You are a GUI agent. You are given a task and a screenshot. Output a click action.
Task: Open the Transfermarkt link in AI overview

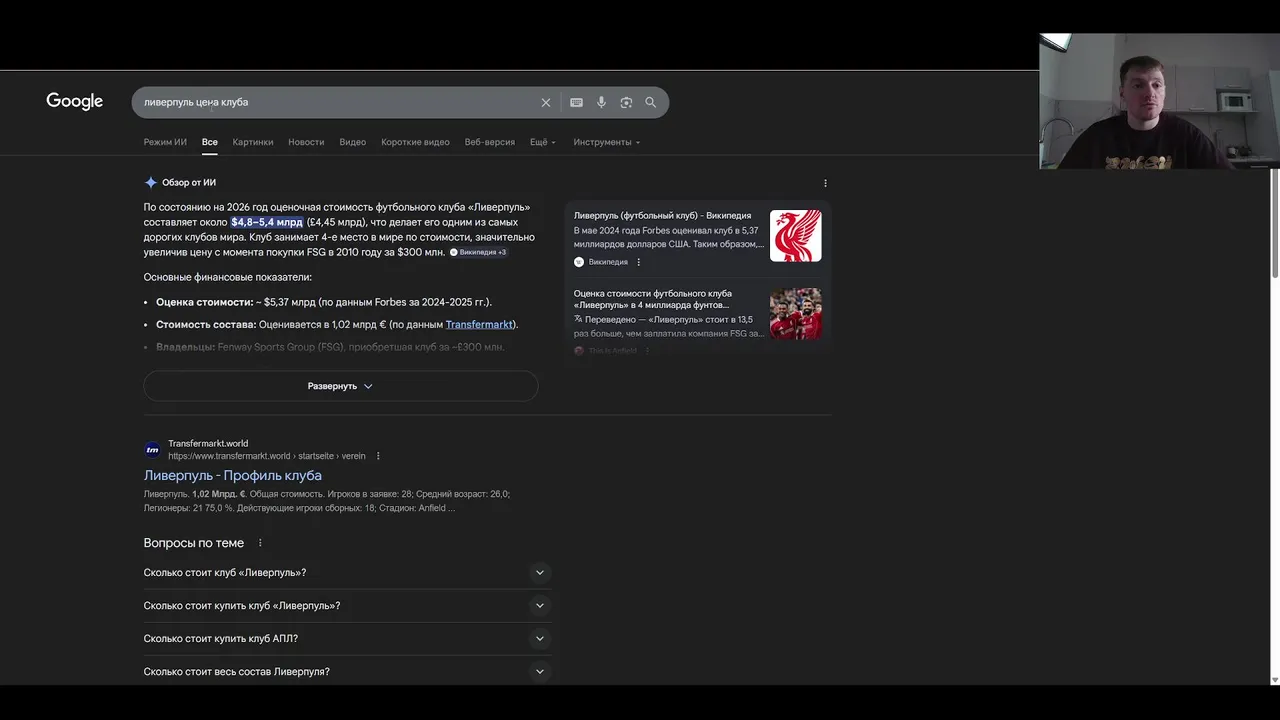point(479,324)
